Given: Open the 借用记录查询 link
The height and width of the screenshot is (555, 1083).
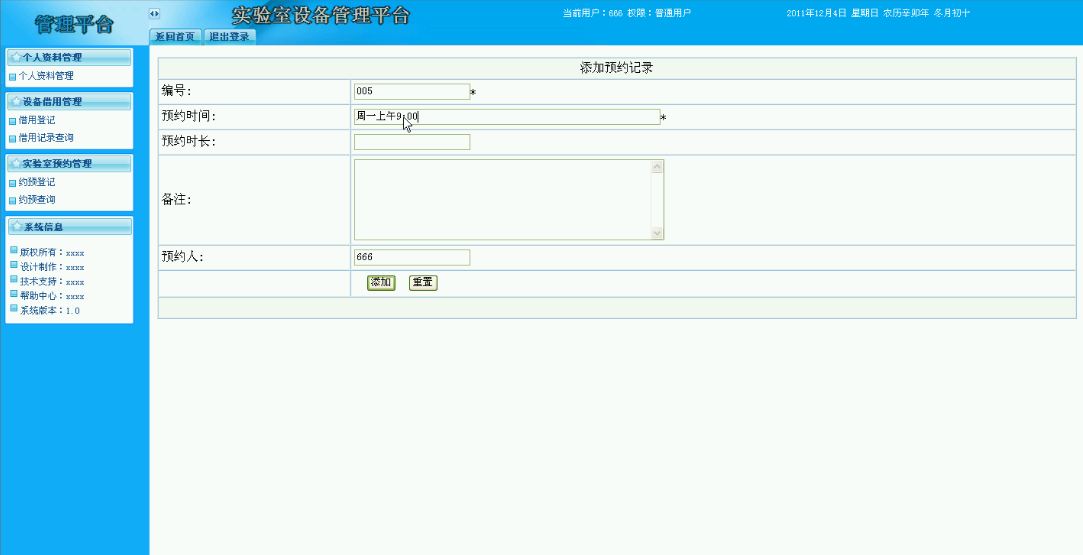Looking at the screenshot, I should [x=46, y=138].
